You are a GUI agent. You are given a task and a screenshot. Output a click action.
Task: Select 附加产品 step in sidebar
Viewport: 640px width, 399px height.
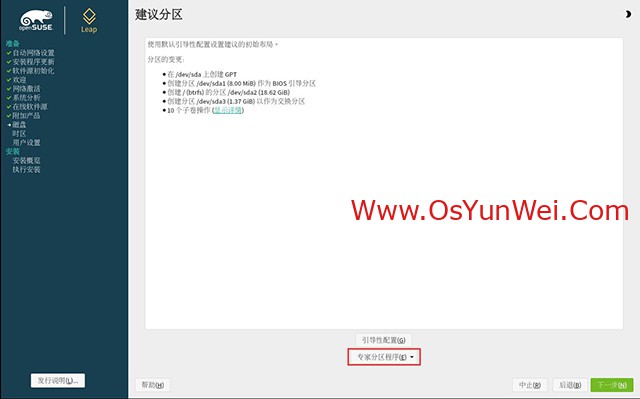(x=27, y=115)
